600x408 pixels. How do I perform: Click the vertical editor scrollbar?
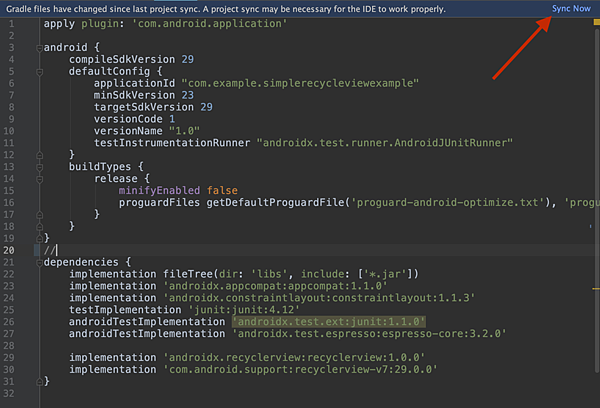pyautogui.click(x=597, y=199)
